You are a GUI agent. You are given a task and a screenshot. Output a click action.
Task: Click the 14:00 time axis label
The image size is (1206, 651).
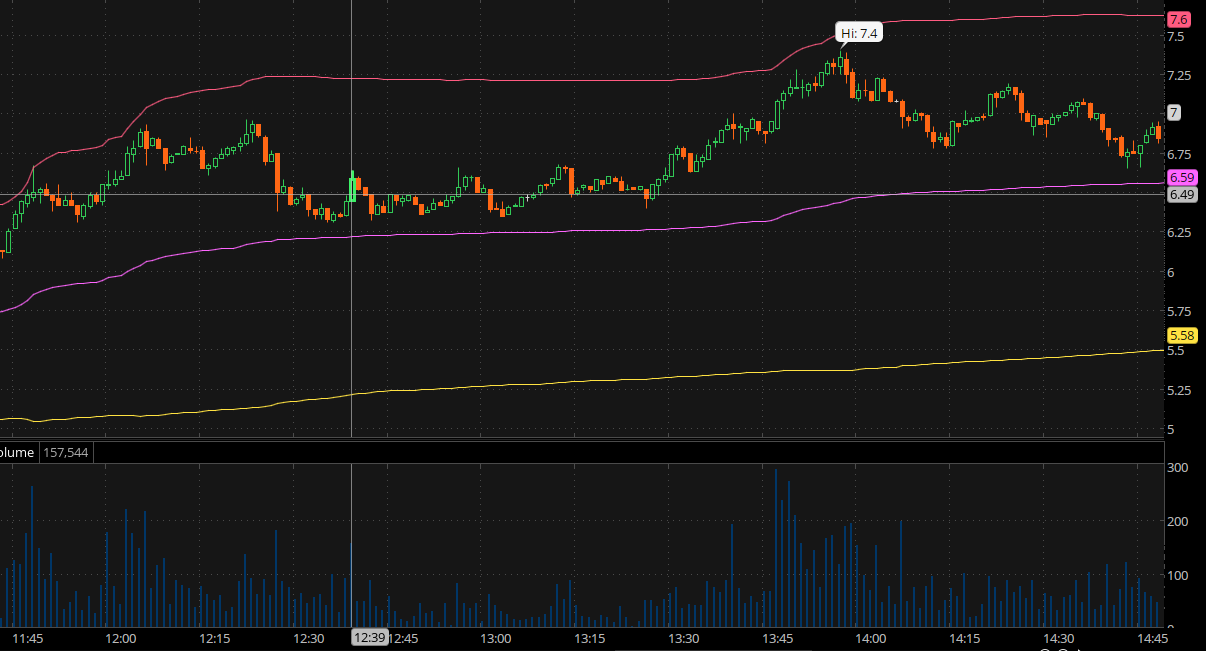coord(871,638)
